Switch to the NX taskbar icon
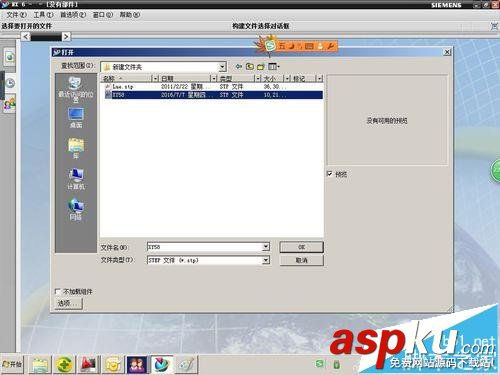 pyautogui.click(x=162, y=364)
